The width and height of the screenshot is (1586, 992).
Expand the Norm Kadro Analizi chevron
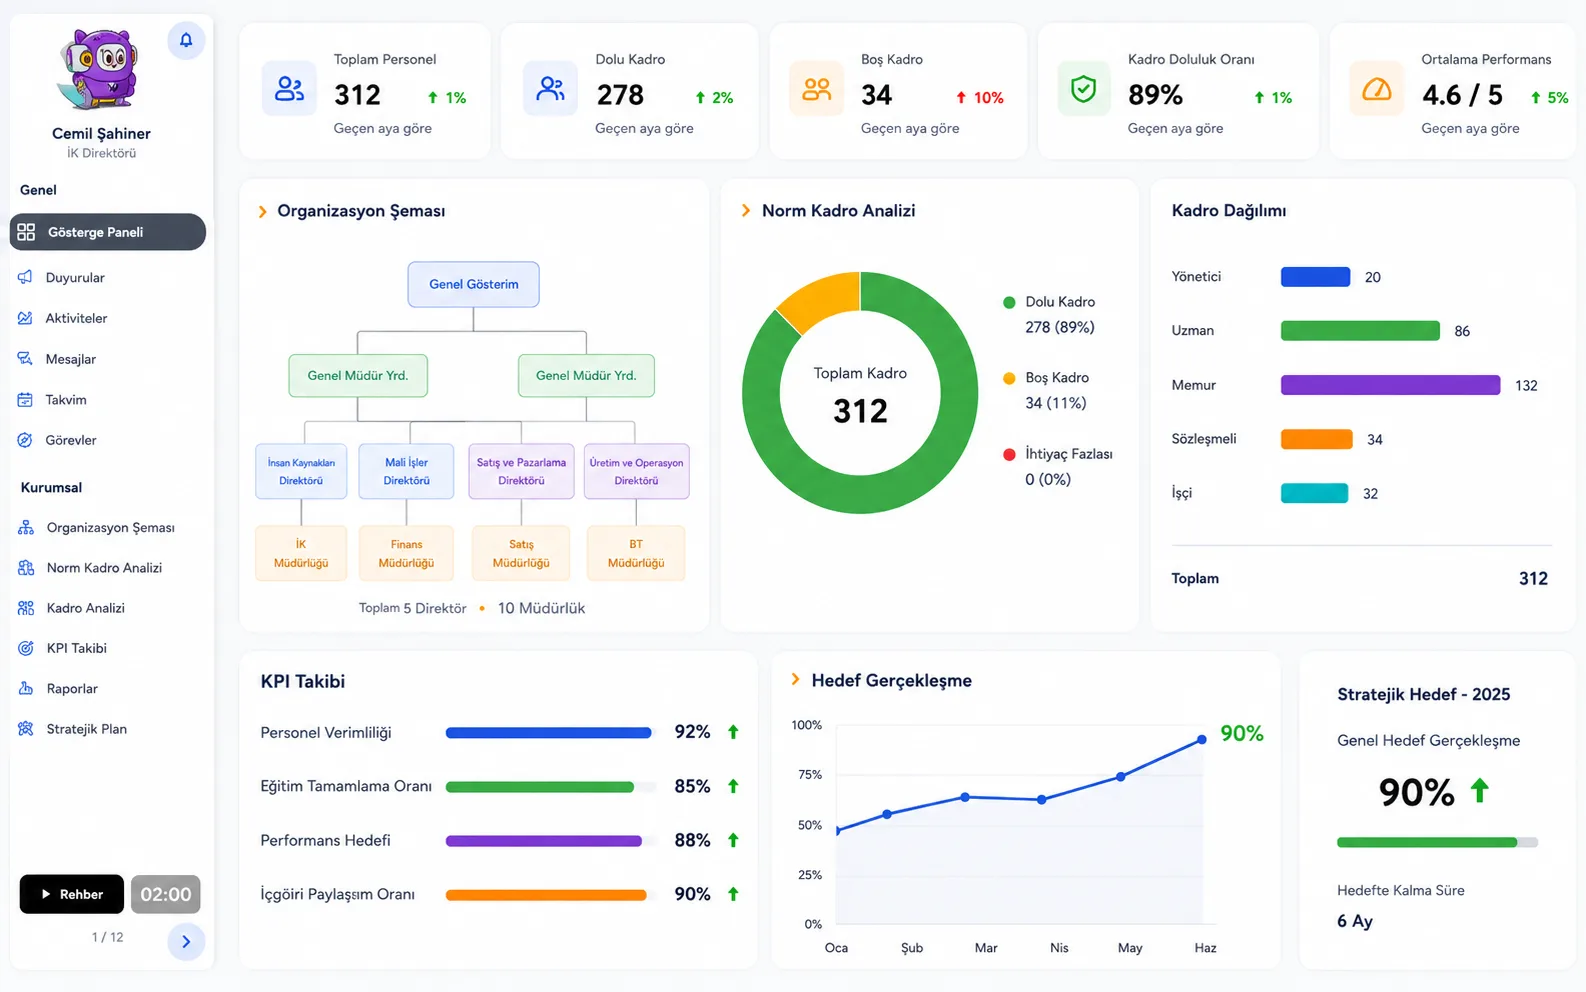point(745,210)
